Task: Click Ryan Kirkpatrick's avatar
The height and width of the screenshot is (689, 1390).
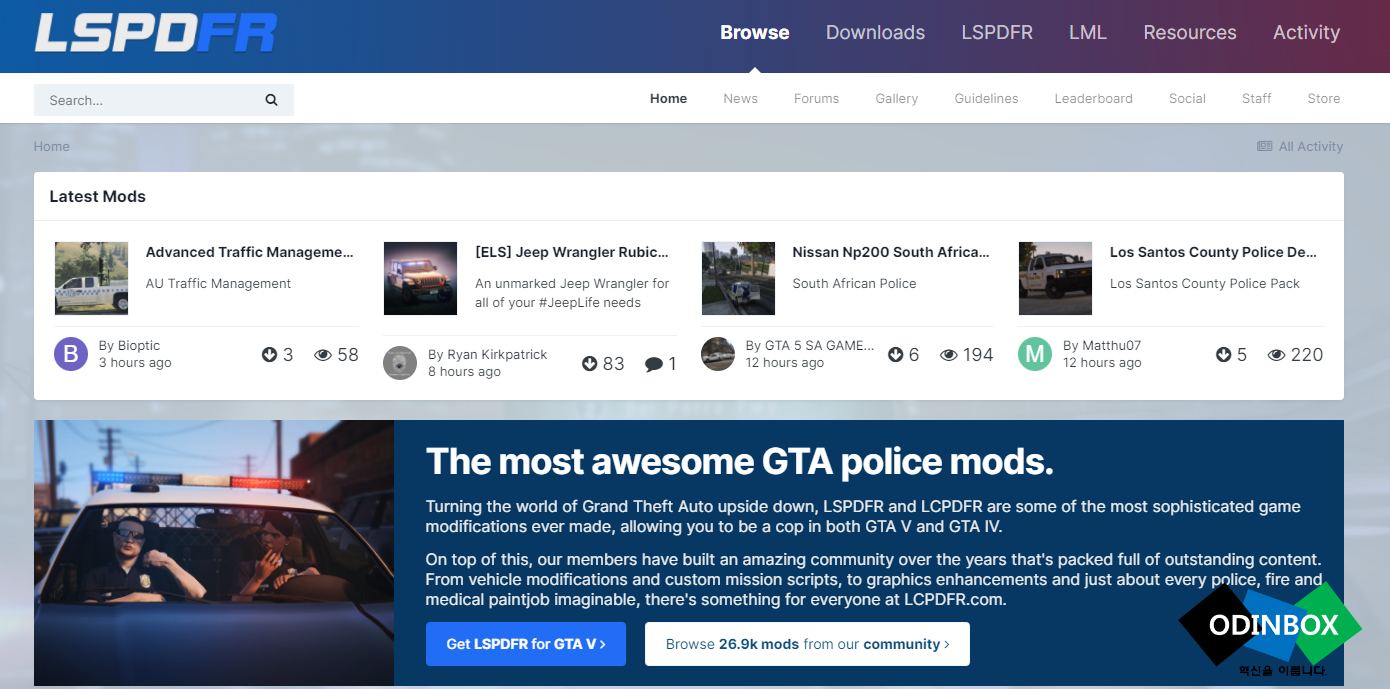Action: tap(400, 363)
